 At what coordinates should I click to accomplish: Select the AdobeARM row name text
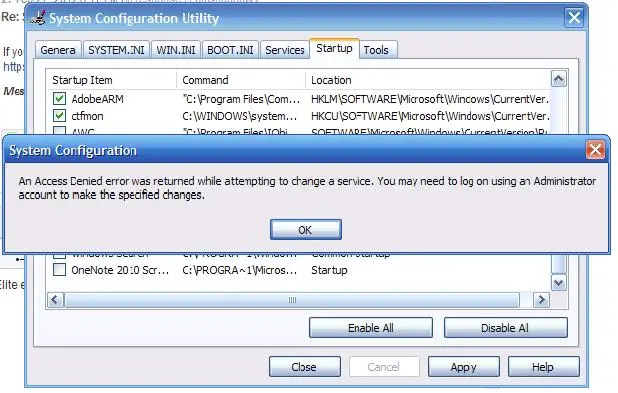(97, 99)
